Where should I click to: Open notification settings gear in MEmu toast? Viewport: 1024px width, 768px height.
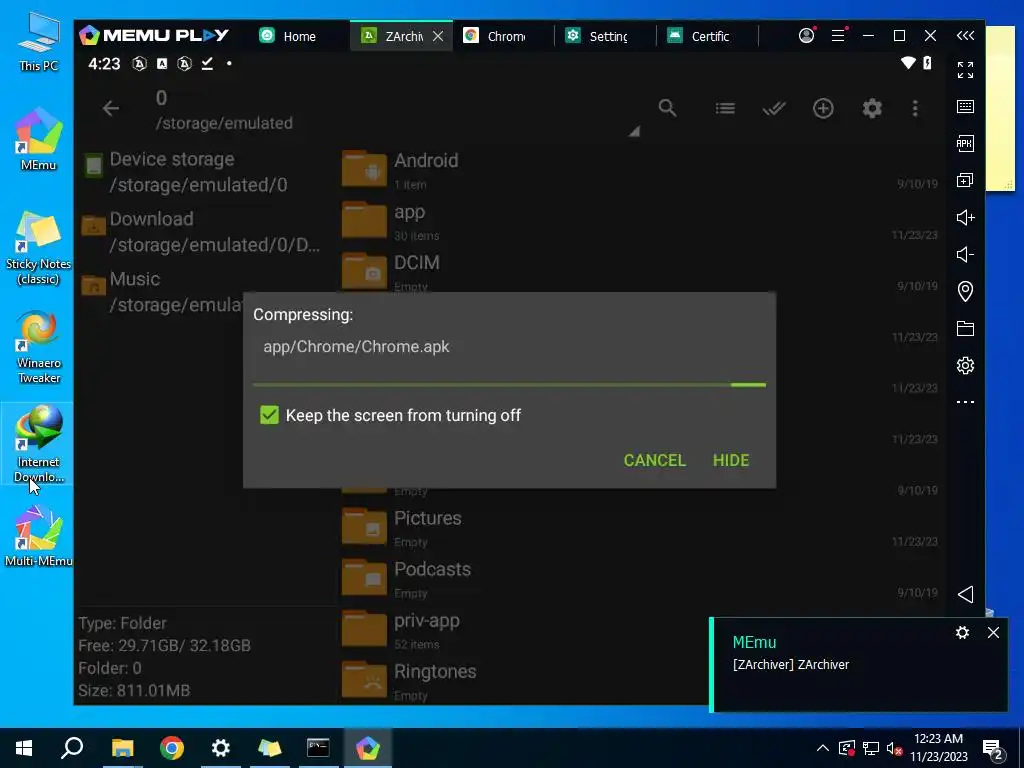tap(962, 633)
